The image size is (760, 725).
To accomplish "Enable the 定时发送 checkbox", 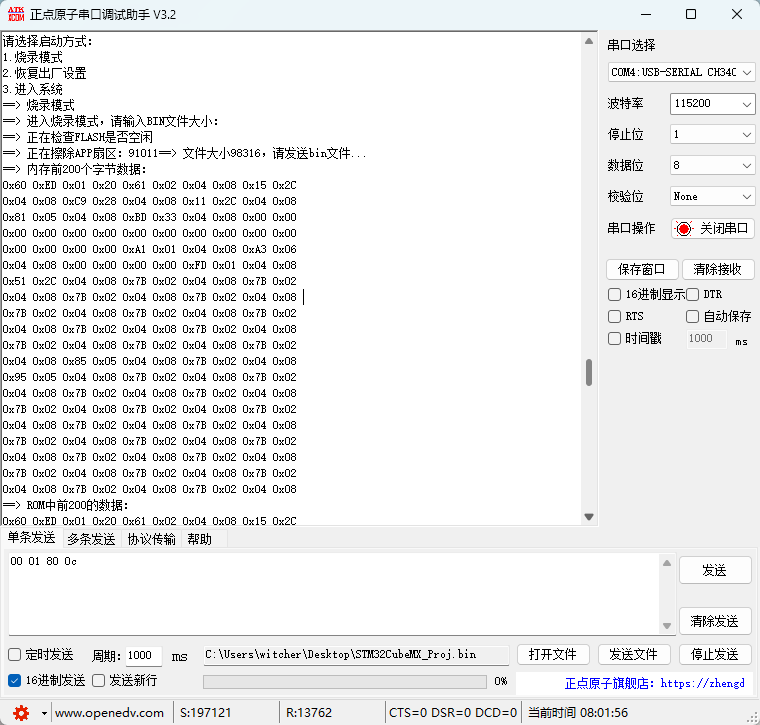I will [x=15, y=655].
